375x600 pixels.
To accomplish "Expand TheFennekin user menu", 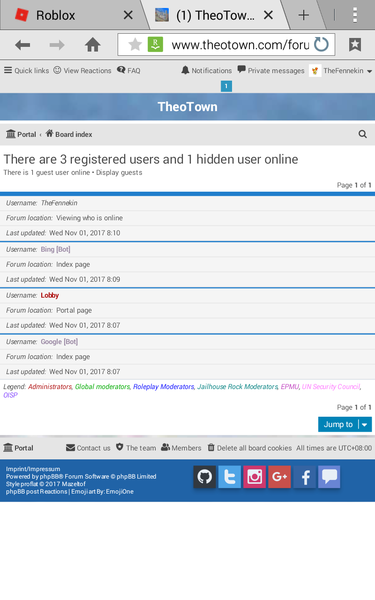I will 341,70.
